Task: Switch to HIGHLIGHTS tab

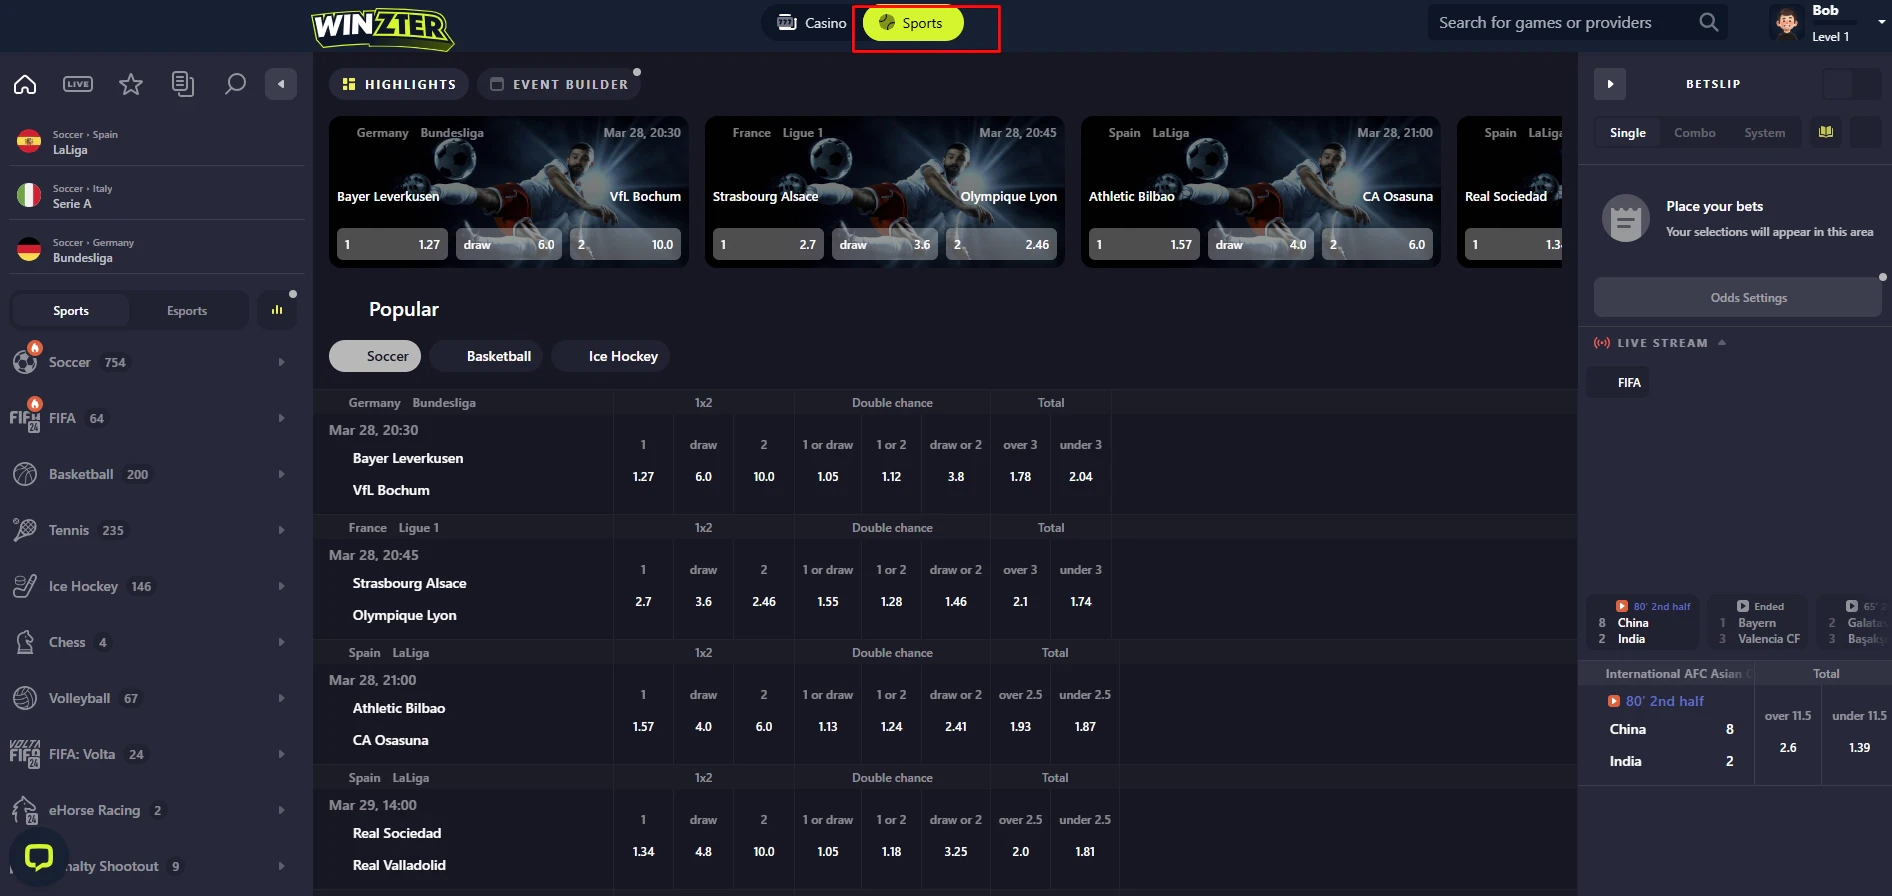Action: coord(399,84)
